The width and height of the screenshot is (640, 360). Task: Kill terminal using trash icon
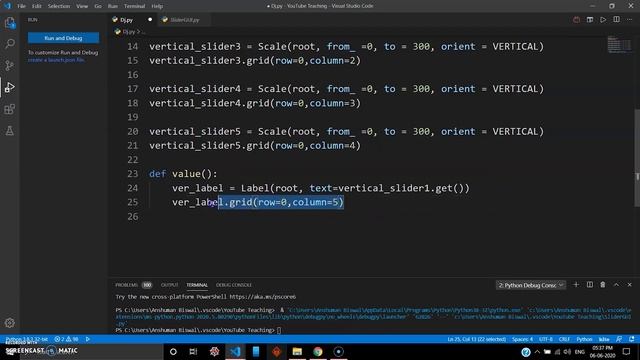point(603,285)
